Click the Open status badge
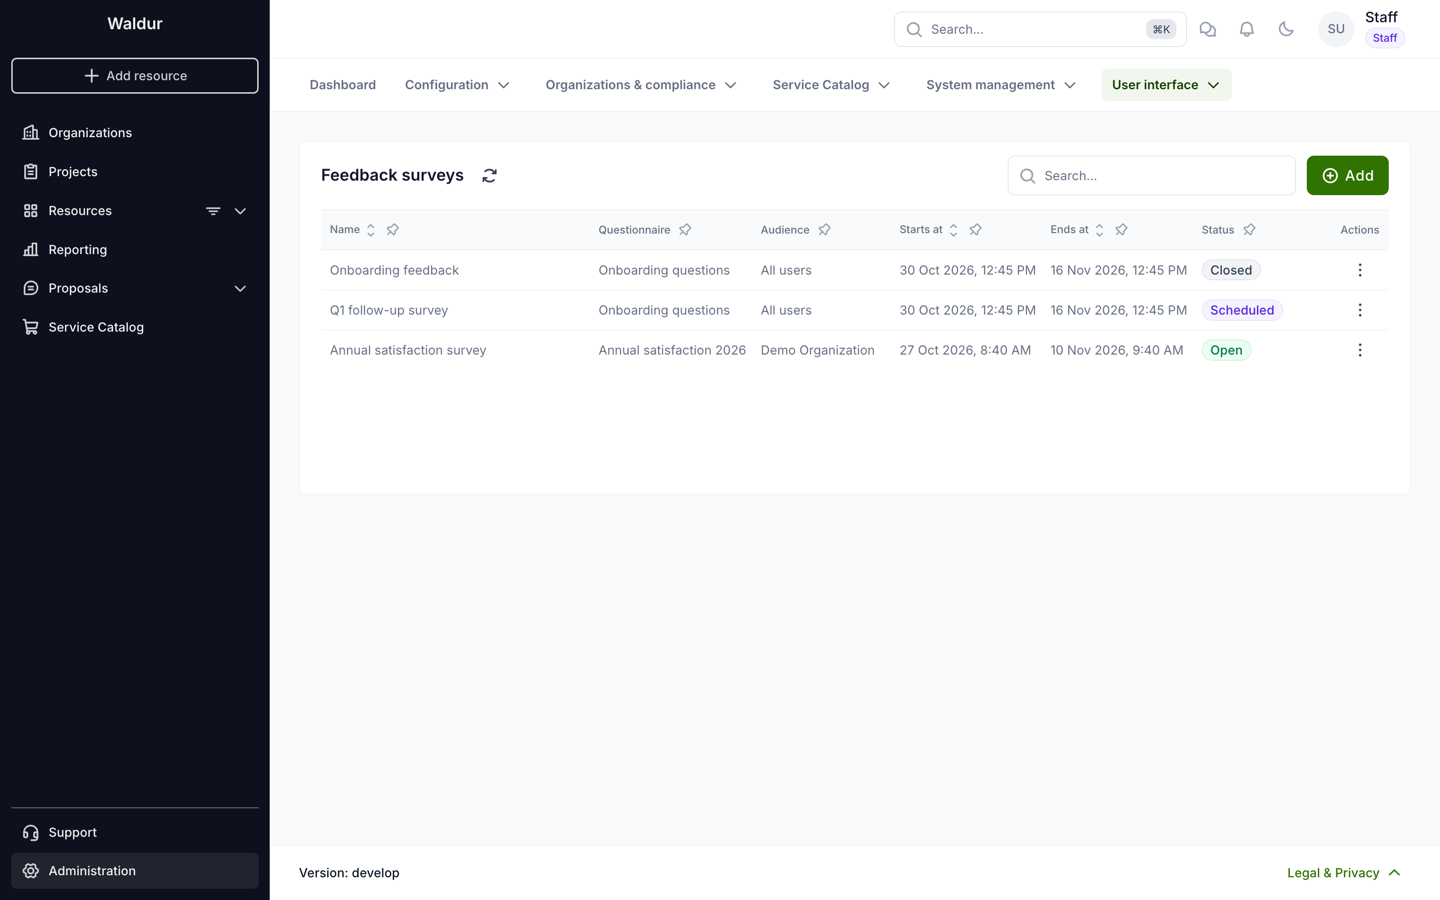This screenshot has width=1440, height=900. tap(1226, 350)
